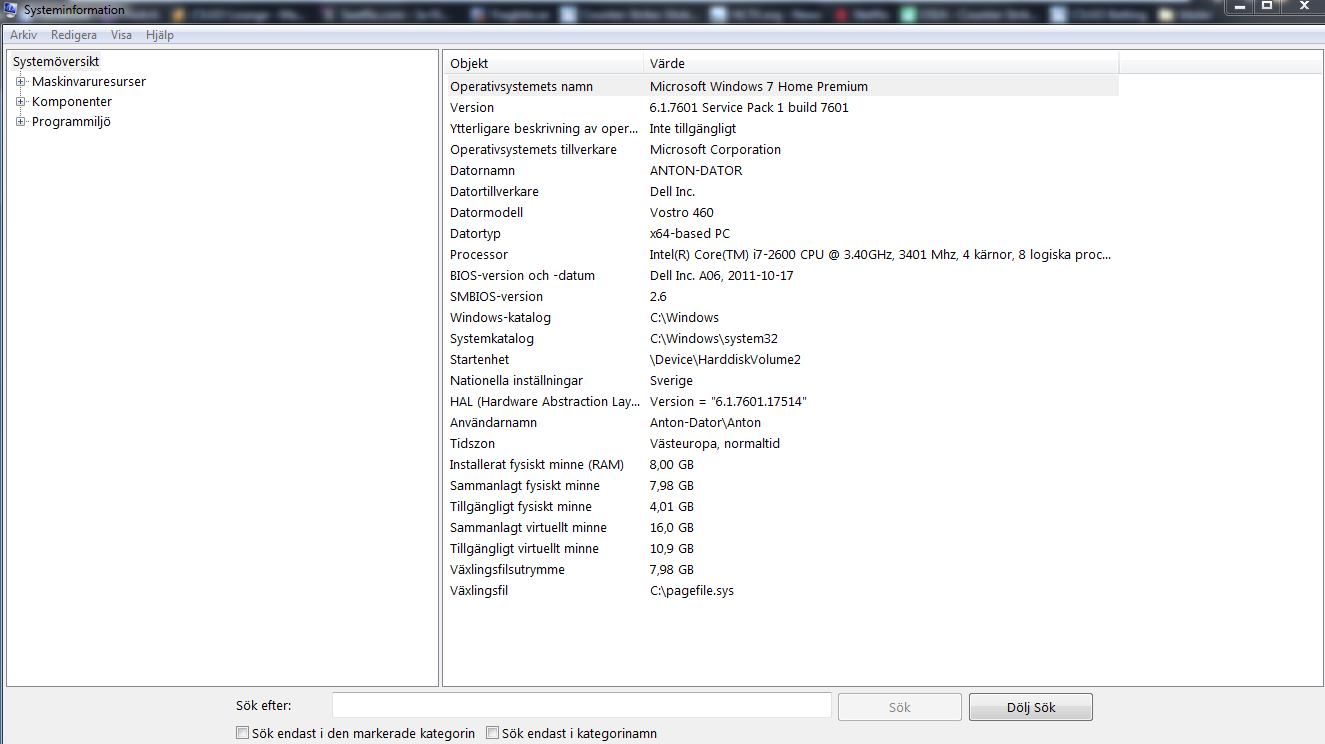Select the Programmiljö tree item
This screenshot has width=1325, height=744.
[71, 122]
